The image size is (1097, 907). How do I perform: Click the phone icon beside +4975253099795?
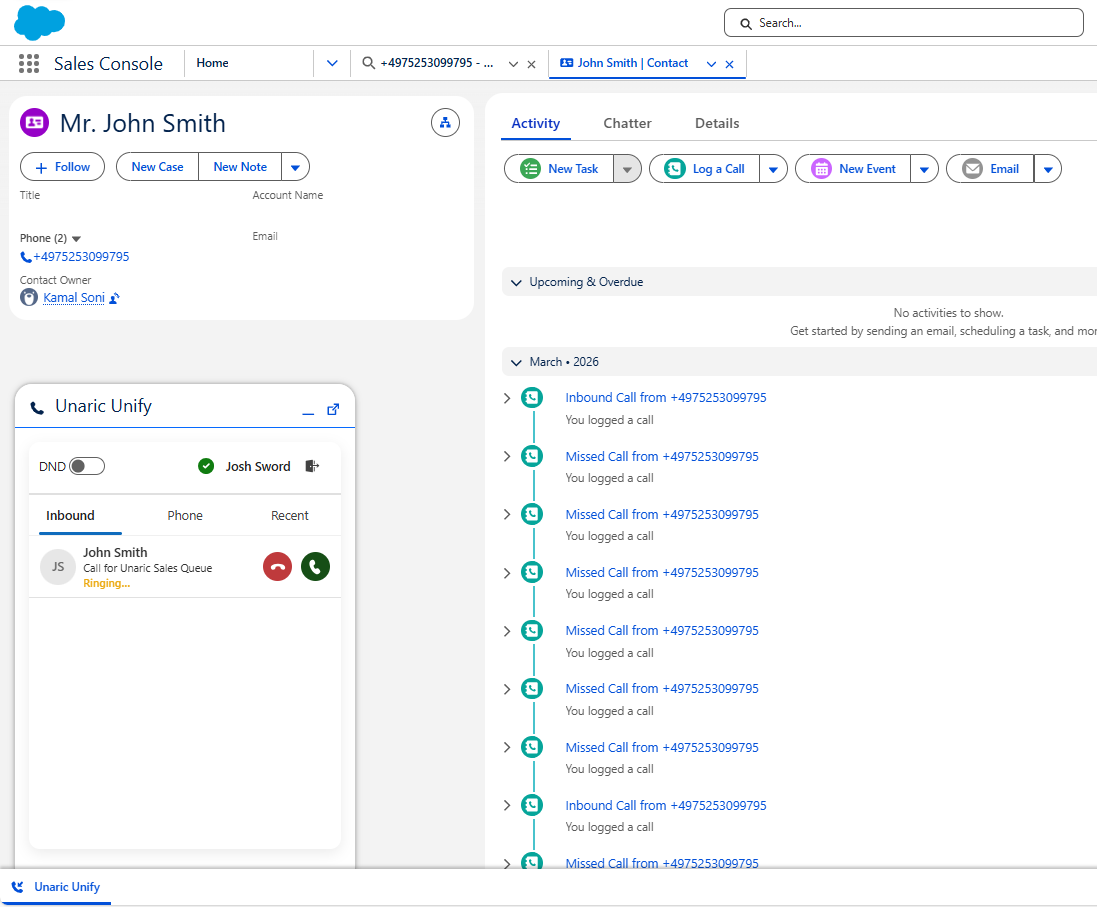tap(26, 258)
